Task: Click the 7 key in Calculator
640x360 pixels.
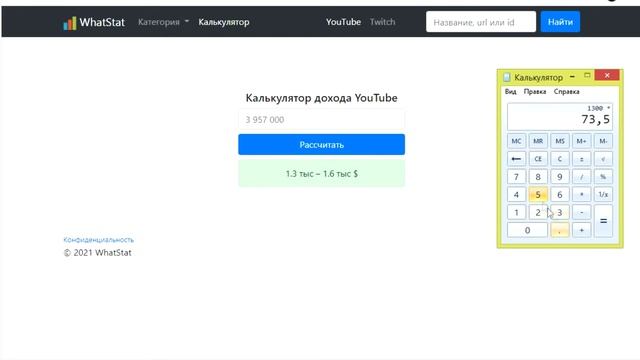Action: pos(516,177)
